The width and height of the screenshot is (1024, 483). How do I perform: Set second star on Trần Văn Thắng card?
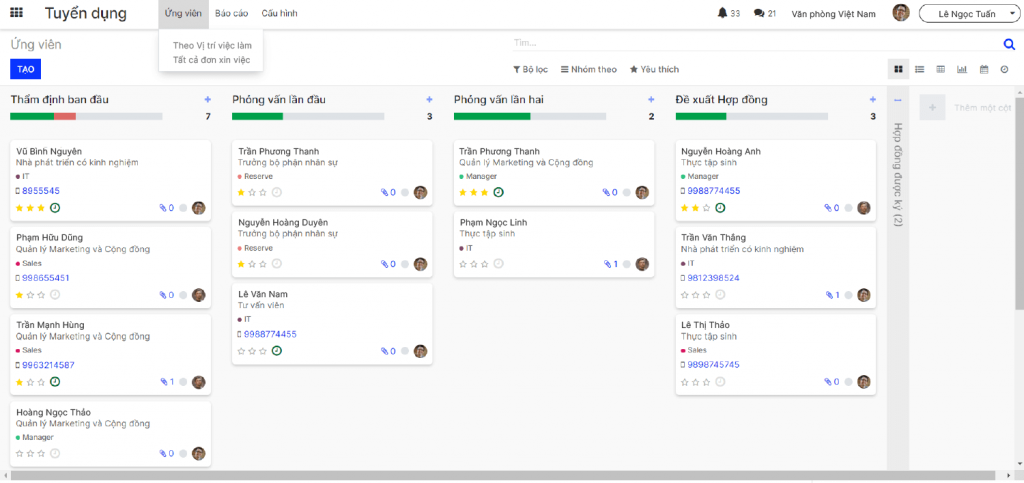[696, 295]
